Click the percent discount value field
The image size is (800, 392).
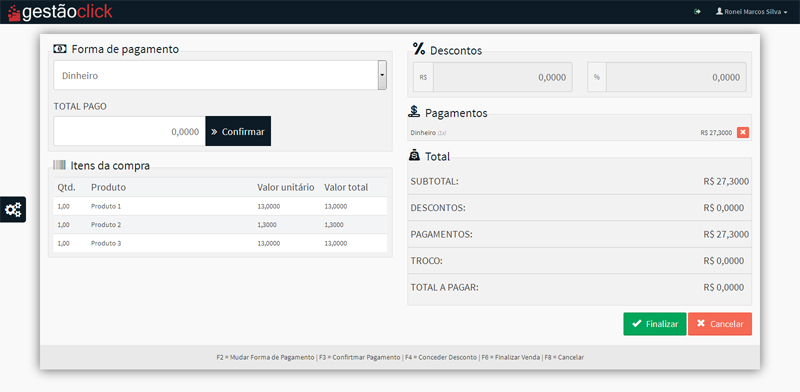point(676,78)
